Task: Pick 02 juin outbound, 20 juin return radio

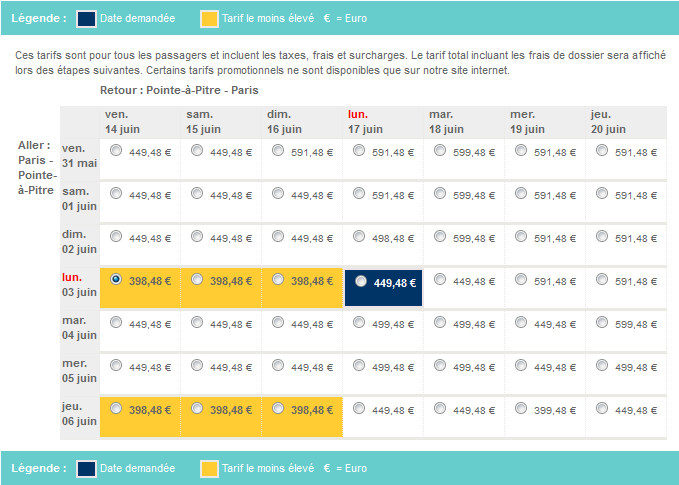Action: [x=601, y=236]
